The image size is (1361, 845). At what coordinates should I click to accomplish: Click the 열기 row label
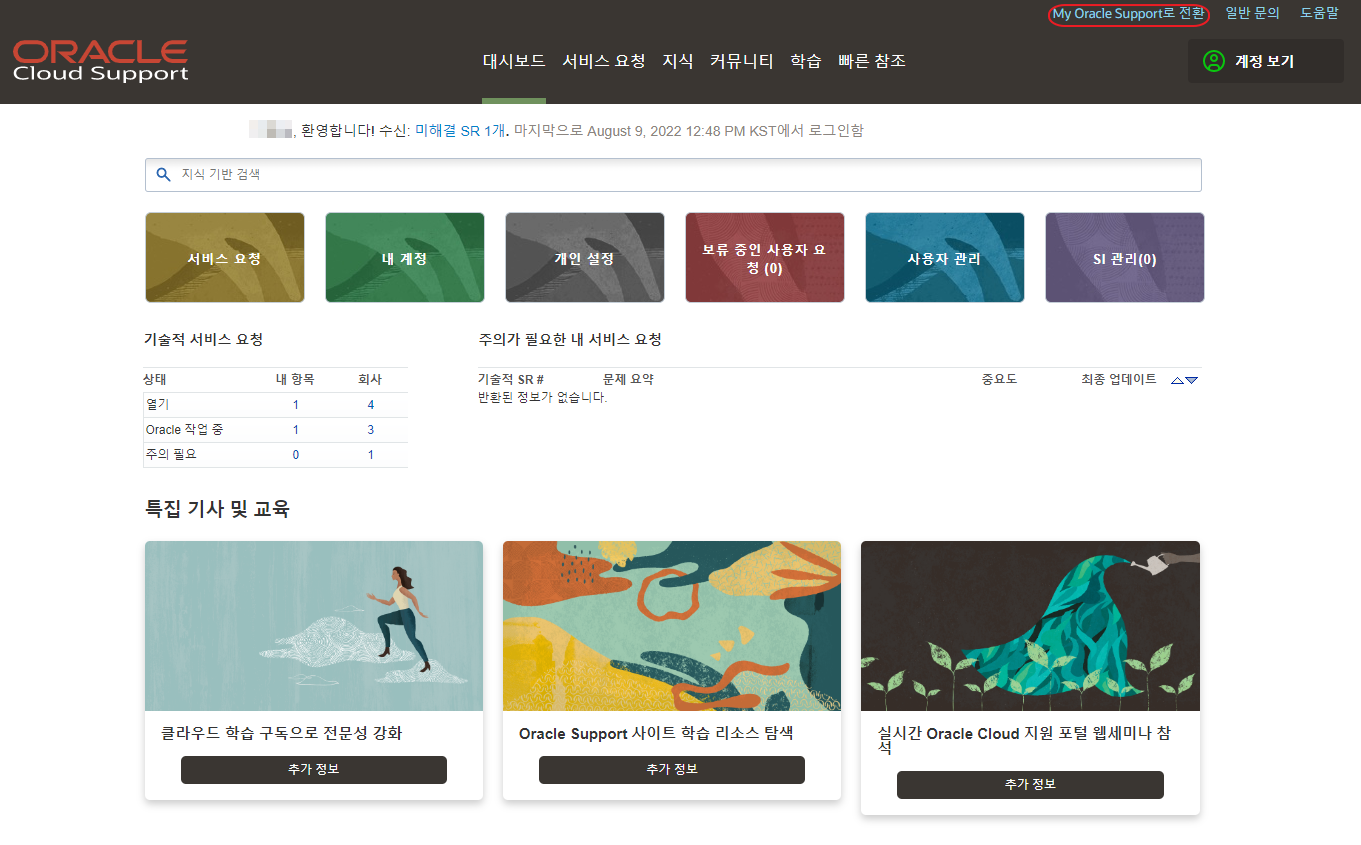pos(157,405)
